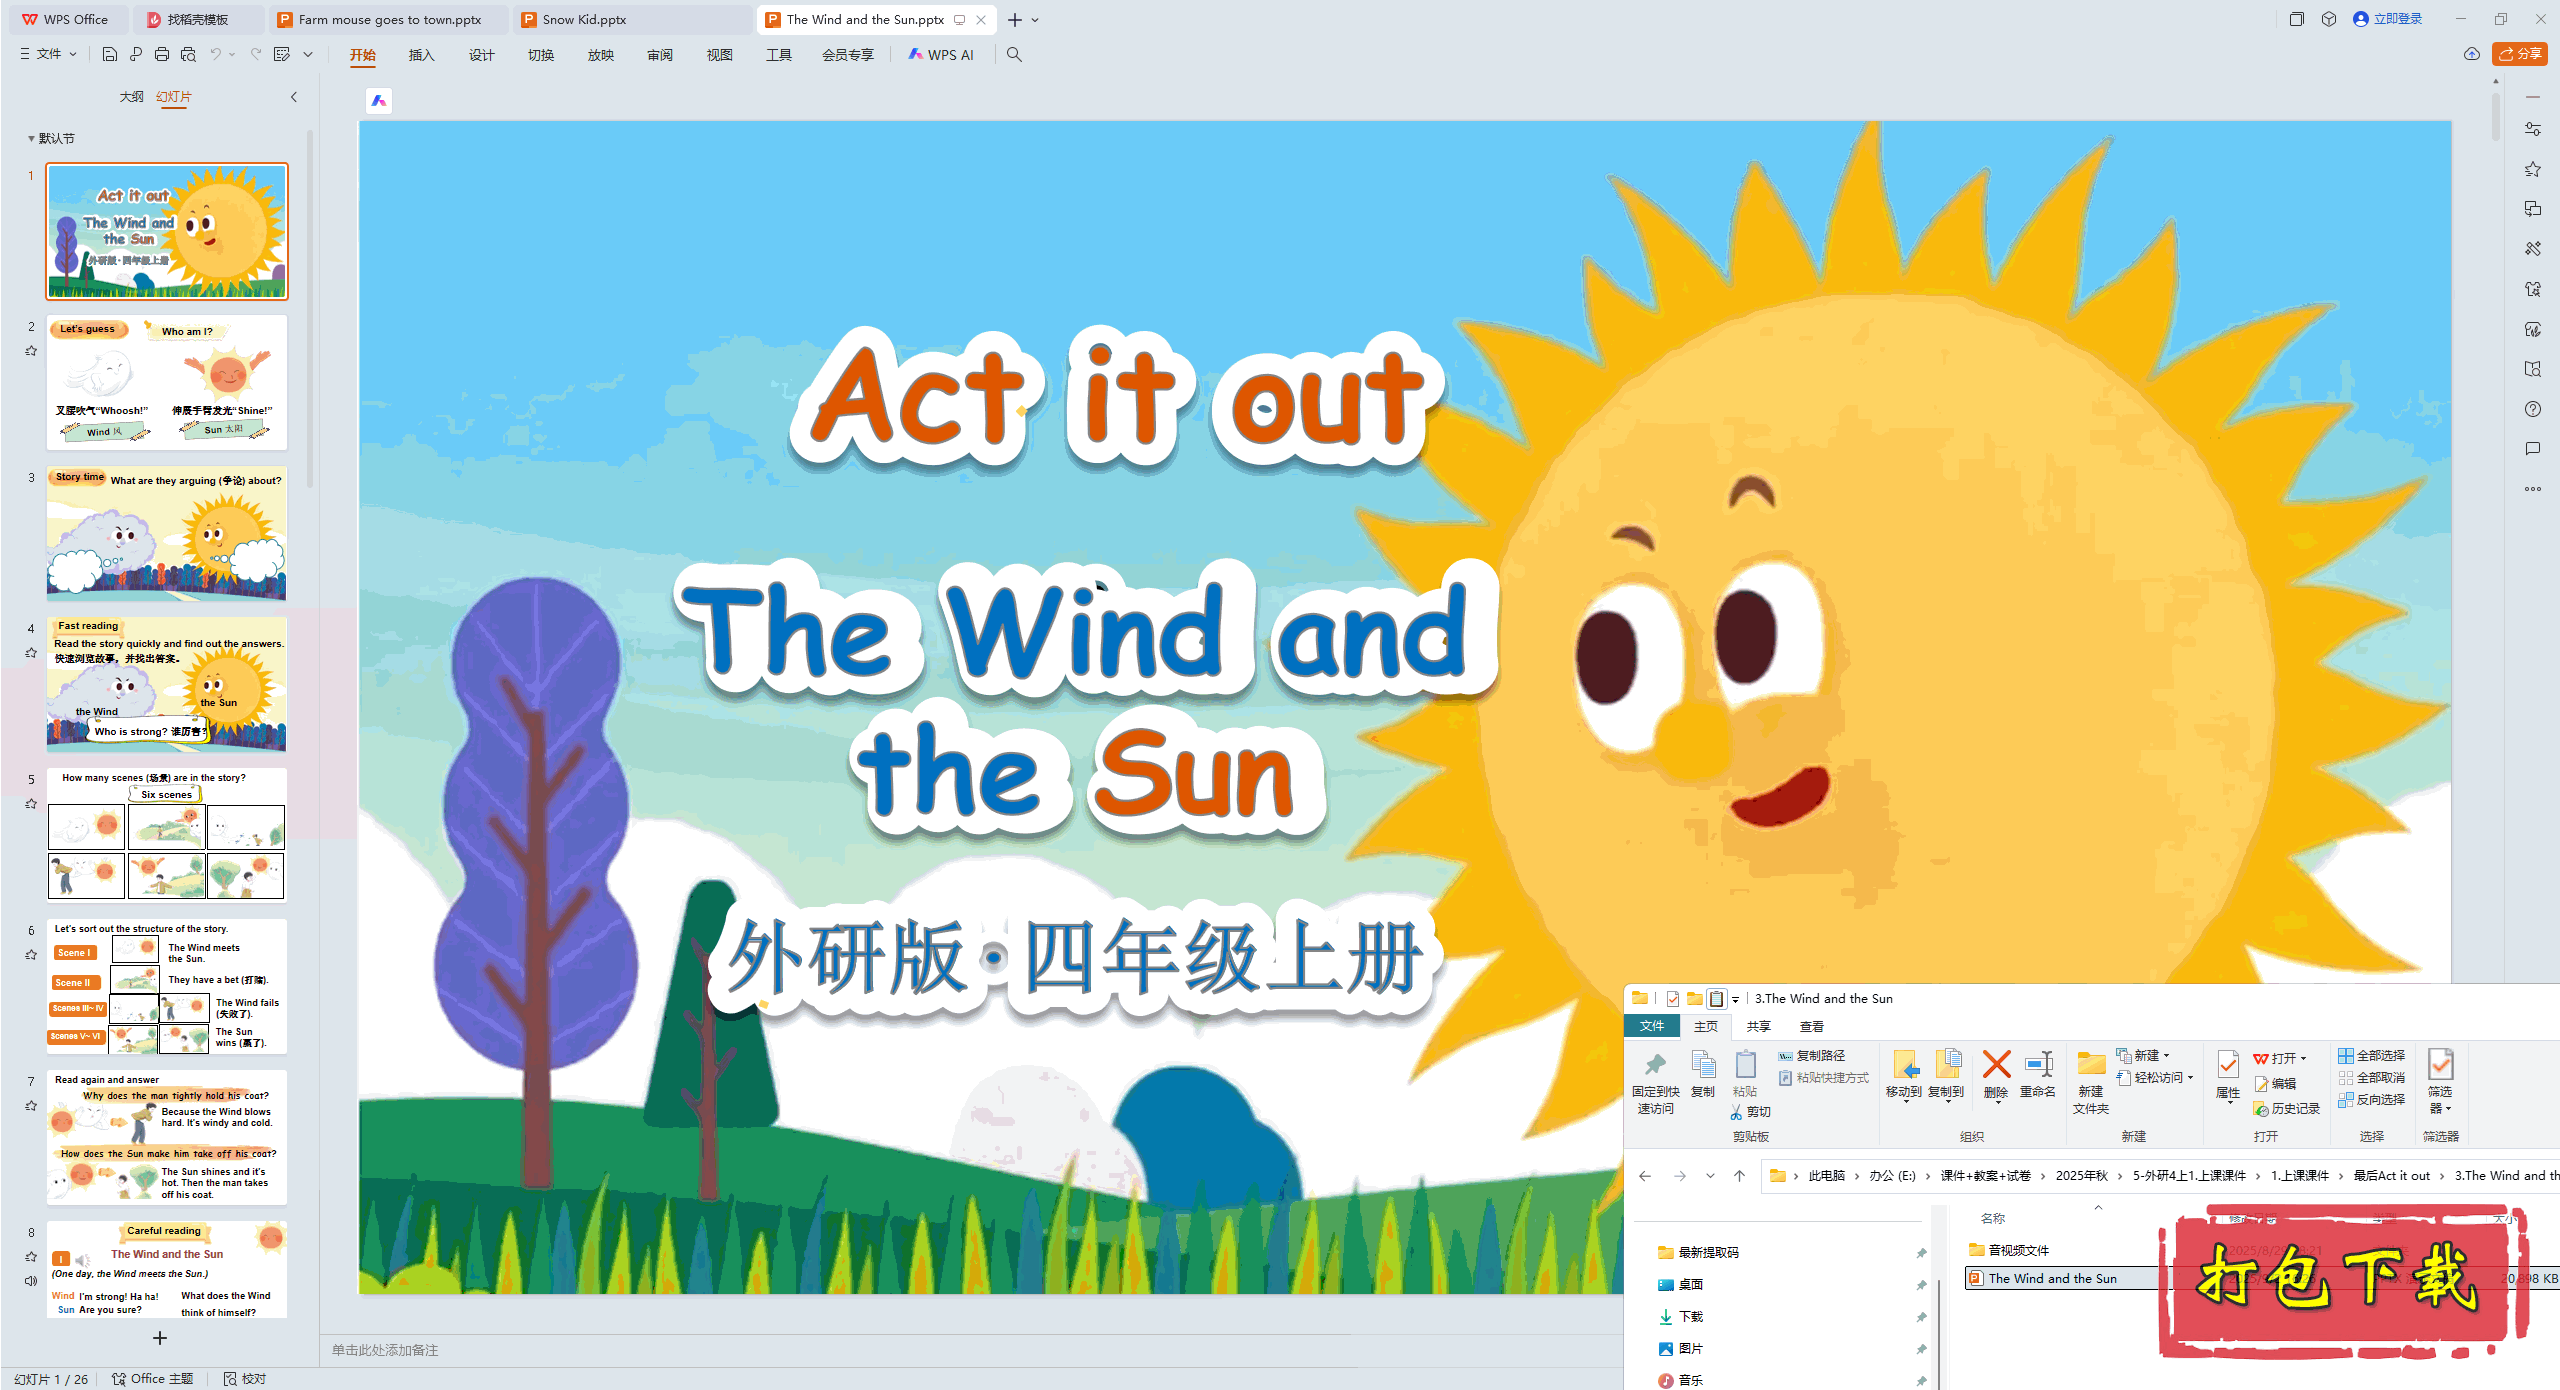Viewport: 2560px width, 1390px height.
Task: Switch panel view to 大纲 outline
Action: [131, 97]
